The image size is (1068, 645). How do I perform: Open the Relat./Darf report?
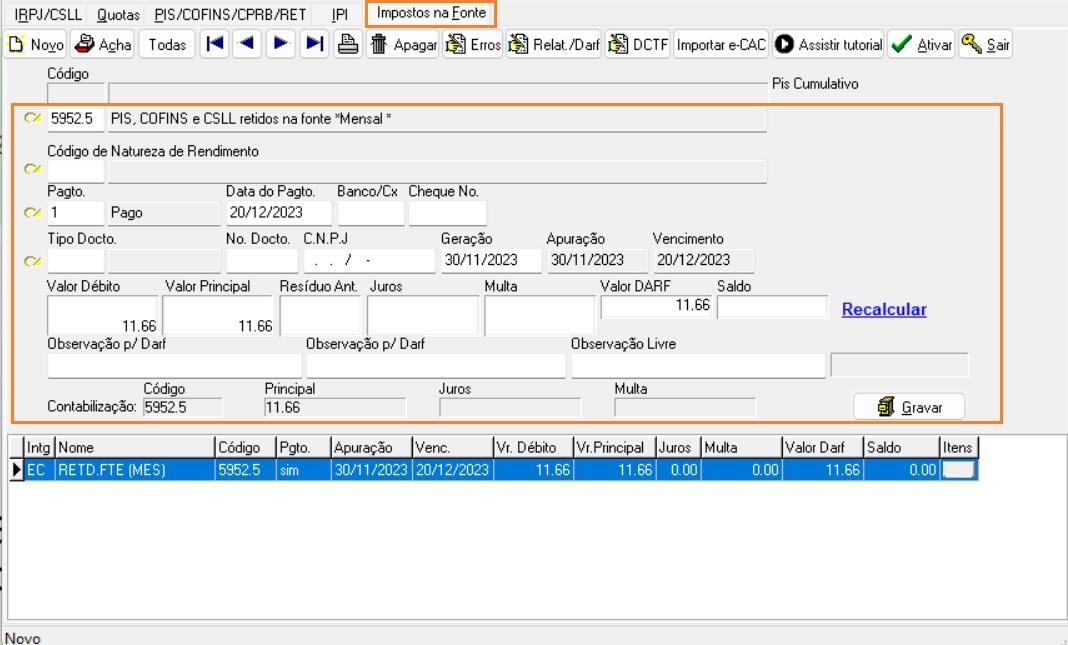pos(554,45)
